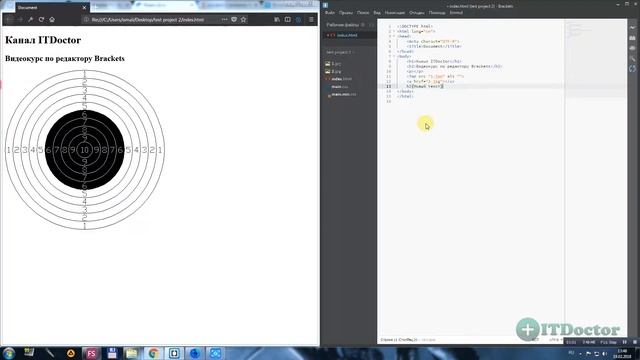
Task: Open the Навигация menu in Brackets
Action: (395, 13)
